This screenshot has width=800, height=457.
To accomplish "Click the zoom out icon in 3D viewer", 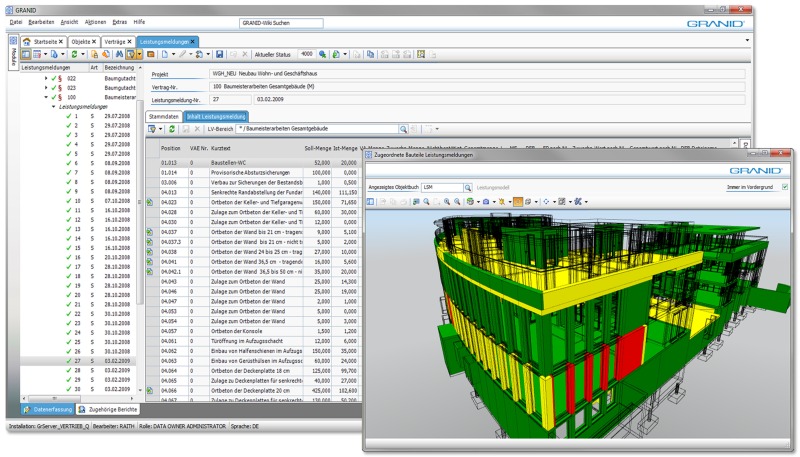I will (457, 202).
